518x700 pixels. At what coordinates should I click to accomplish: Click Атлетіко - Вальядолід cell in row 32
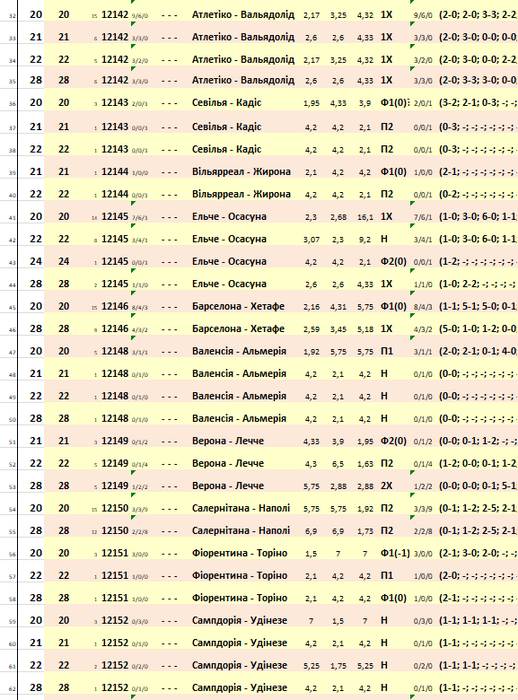click(x=243, y=15)
